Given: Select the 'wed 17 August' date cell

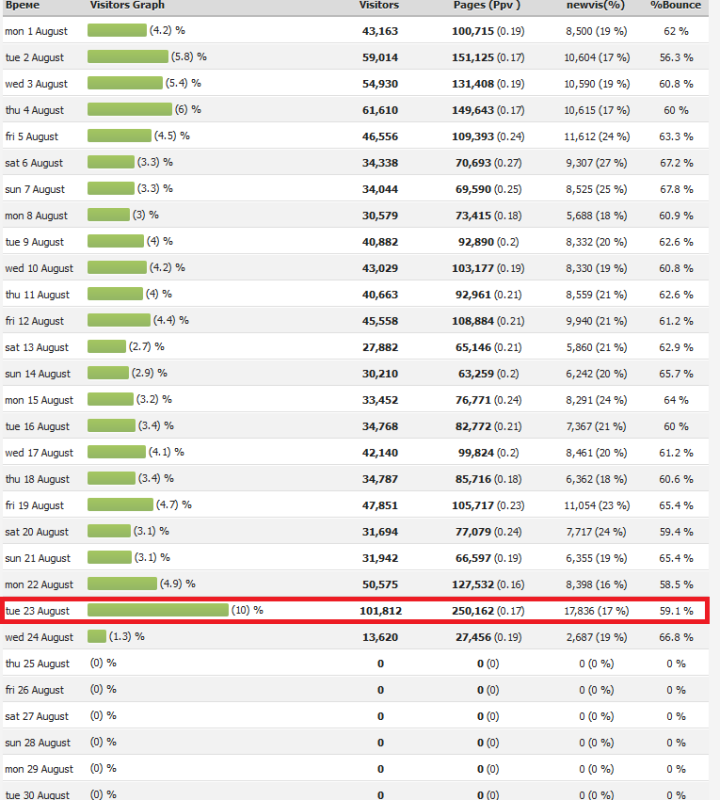Looking at the screenshot, I should coord(39,453).
